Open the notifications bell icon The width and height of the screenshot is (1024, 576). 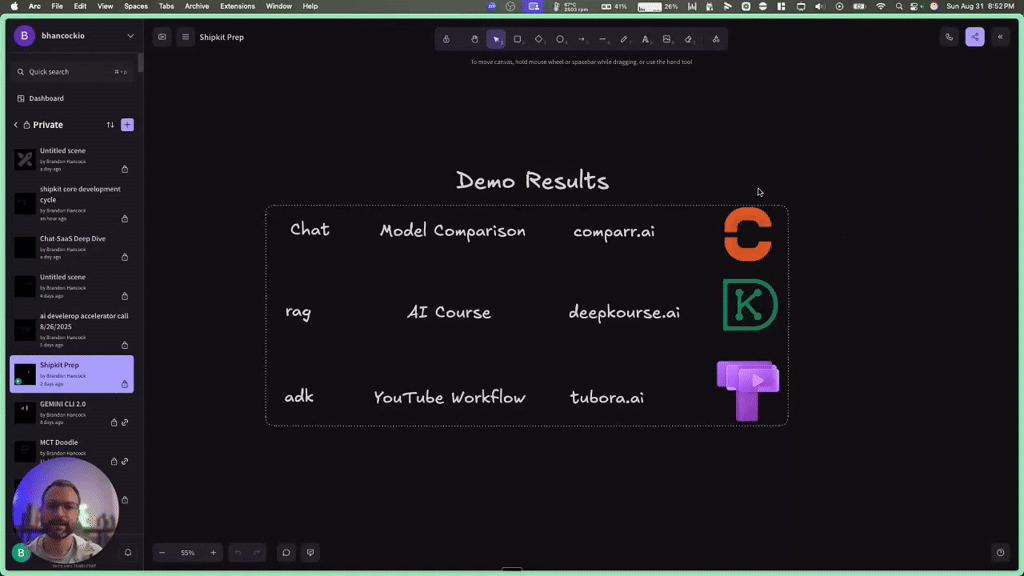[128, 552]
